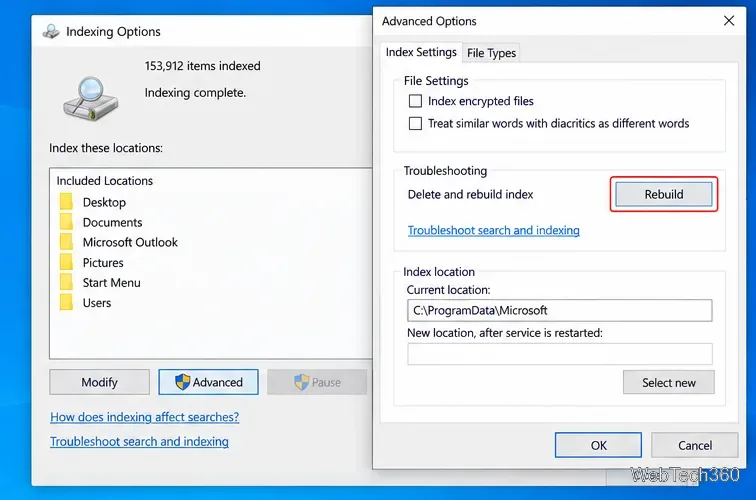
Task: Click the Select new button
Action: click(x=669, y=382)
